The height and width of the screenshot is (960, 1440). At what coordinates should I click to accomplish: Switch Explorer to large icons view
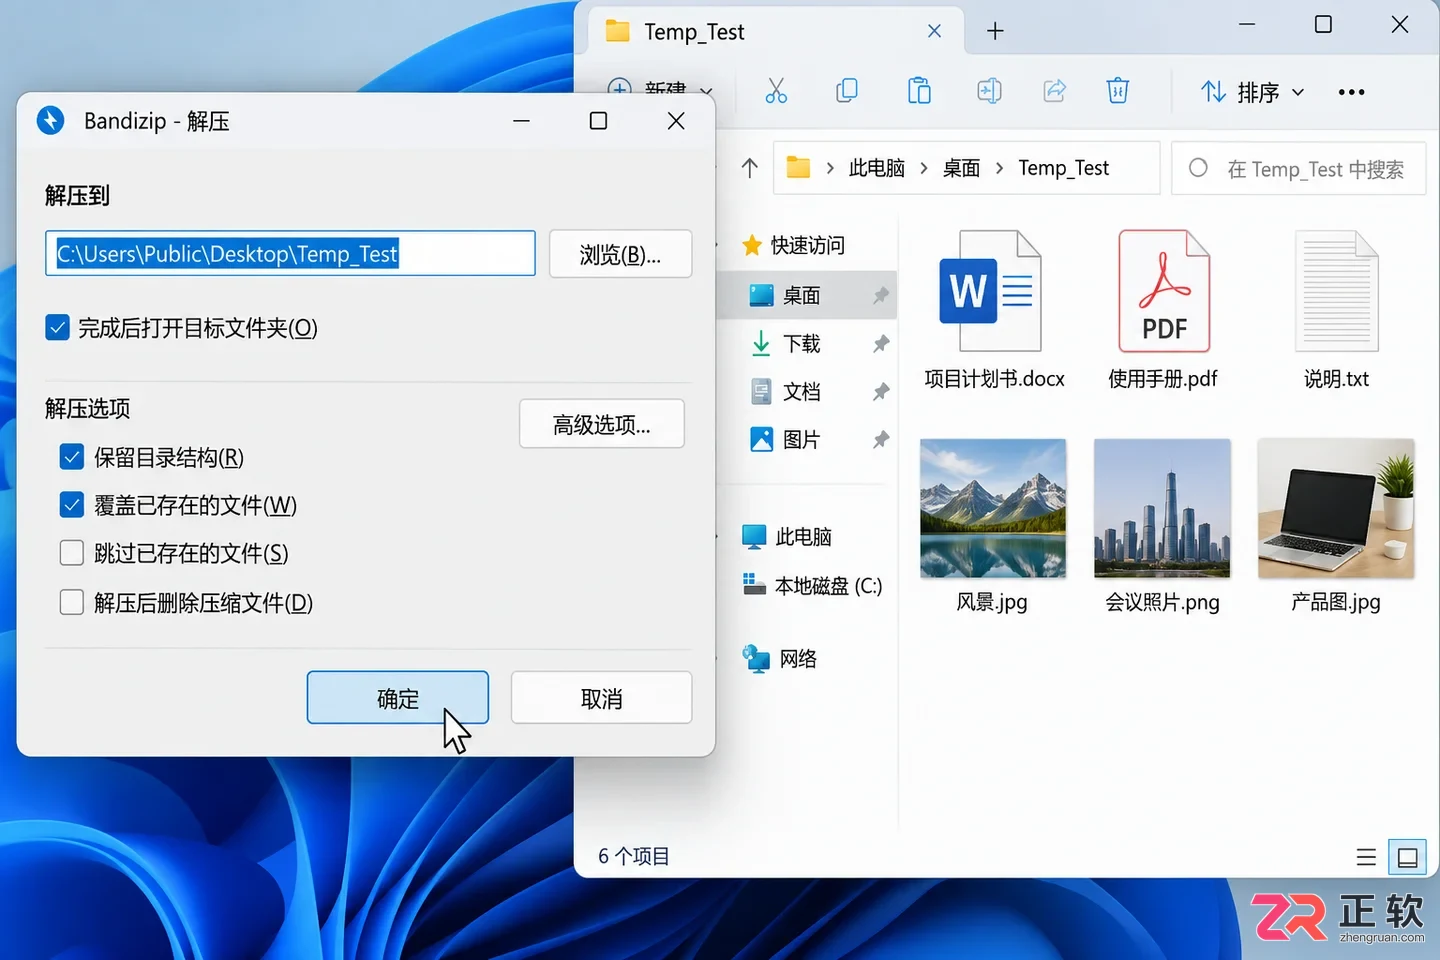[x=1407, y=857]
